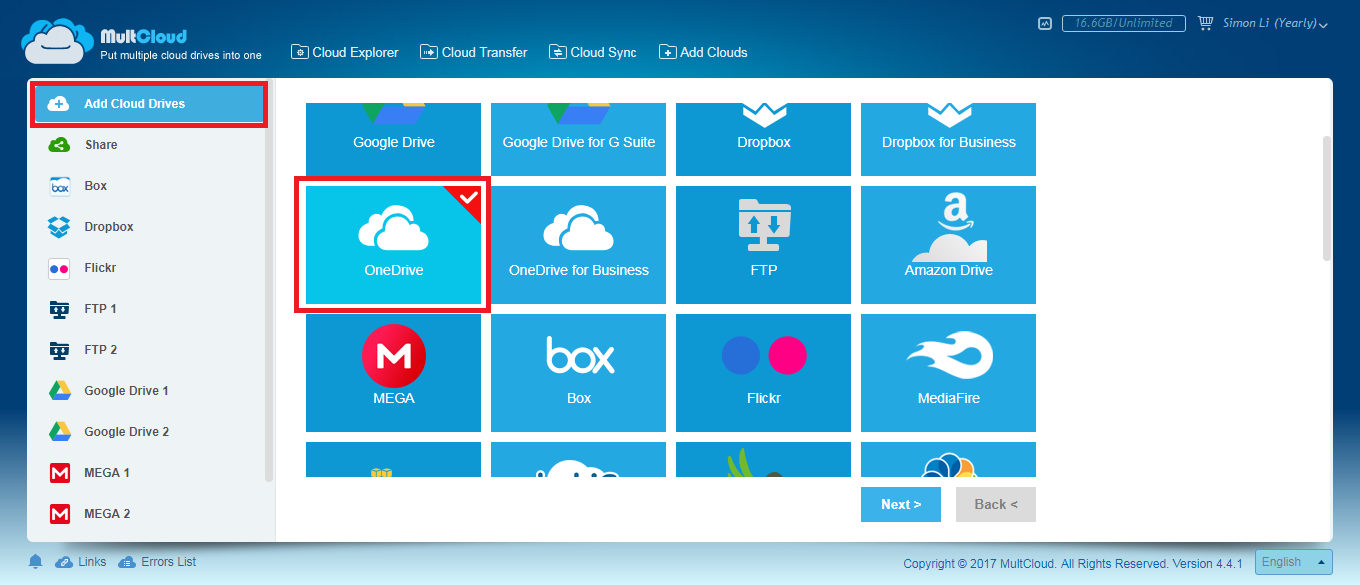This screenshot has width=1360, height=585.
Task: Click the Next > button
Action: click(x=900, y=505)
